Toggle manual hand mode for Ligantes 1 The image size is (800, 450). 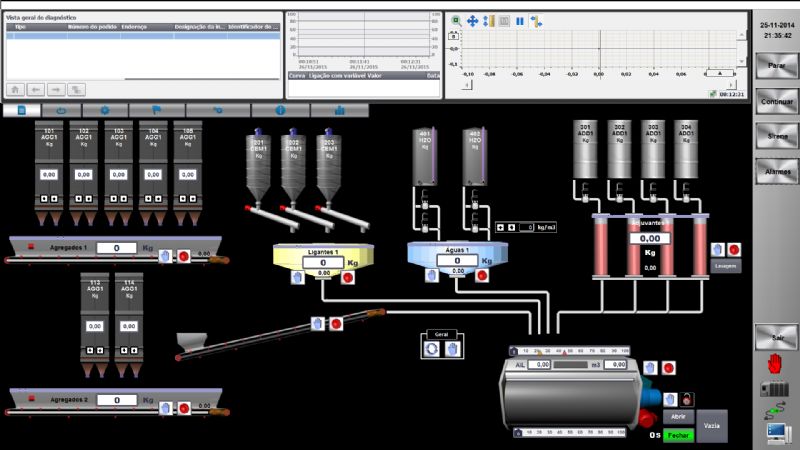(x=297, y=277)
